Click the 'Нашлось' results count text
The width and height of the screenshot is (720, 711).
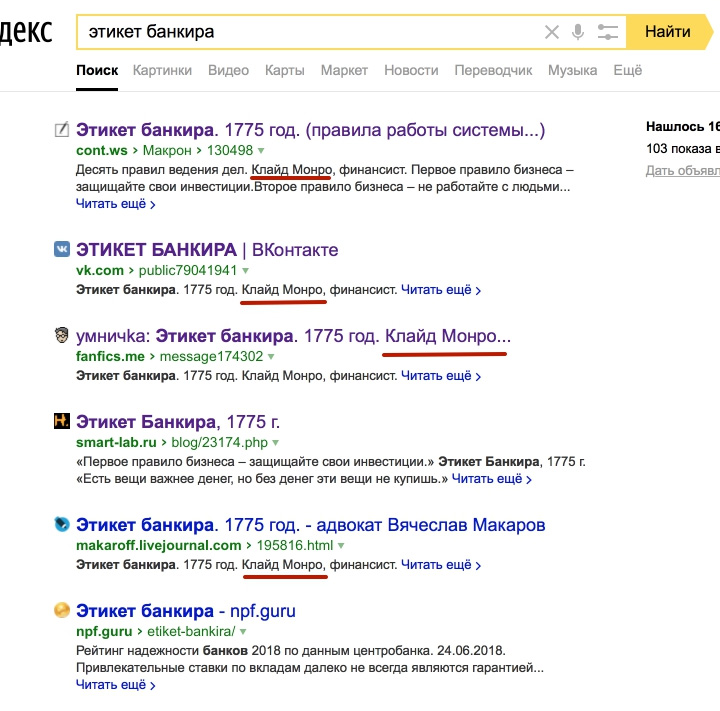[682, 126]
